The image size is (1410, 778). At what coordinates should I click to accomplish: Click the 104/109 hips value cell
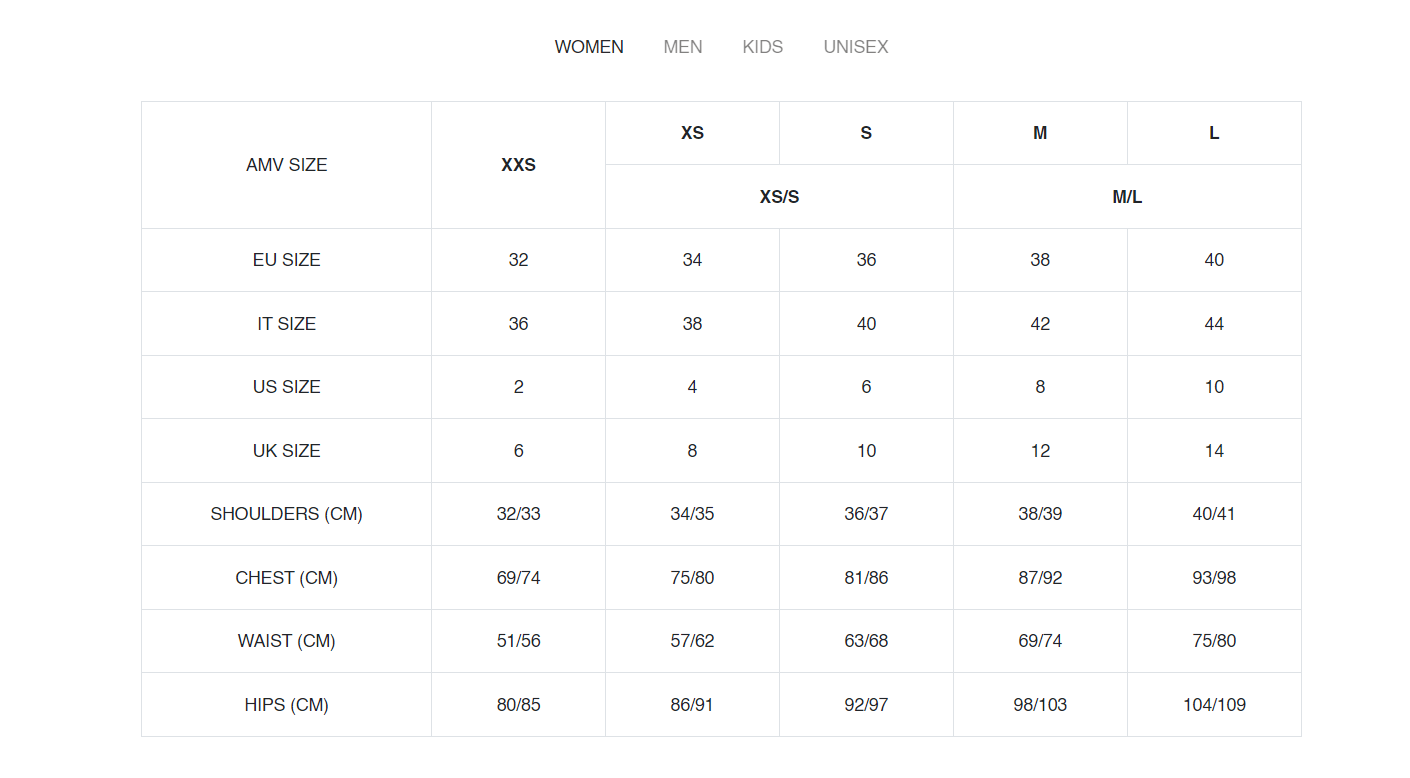pos(1214,705)
